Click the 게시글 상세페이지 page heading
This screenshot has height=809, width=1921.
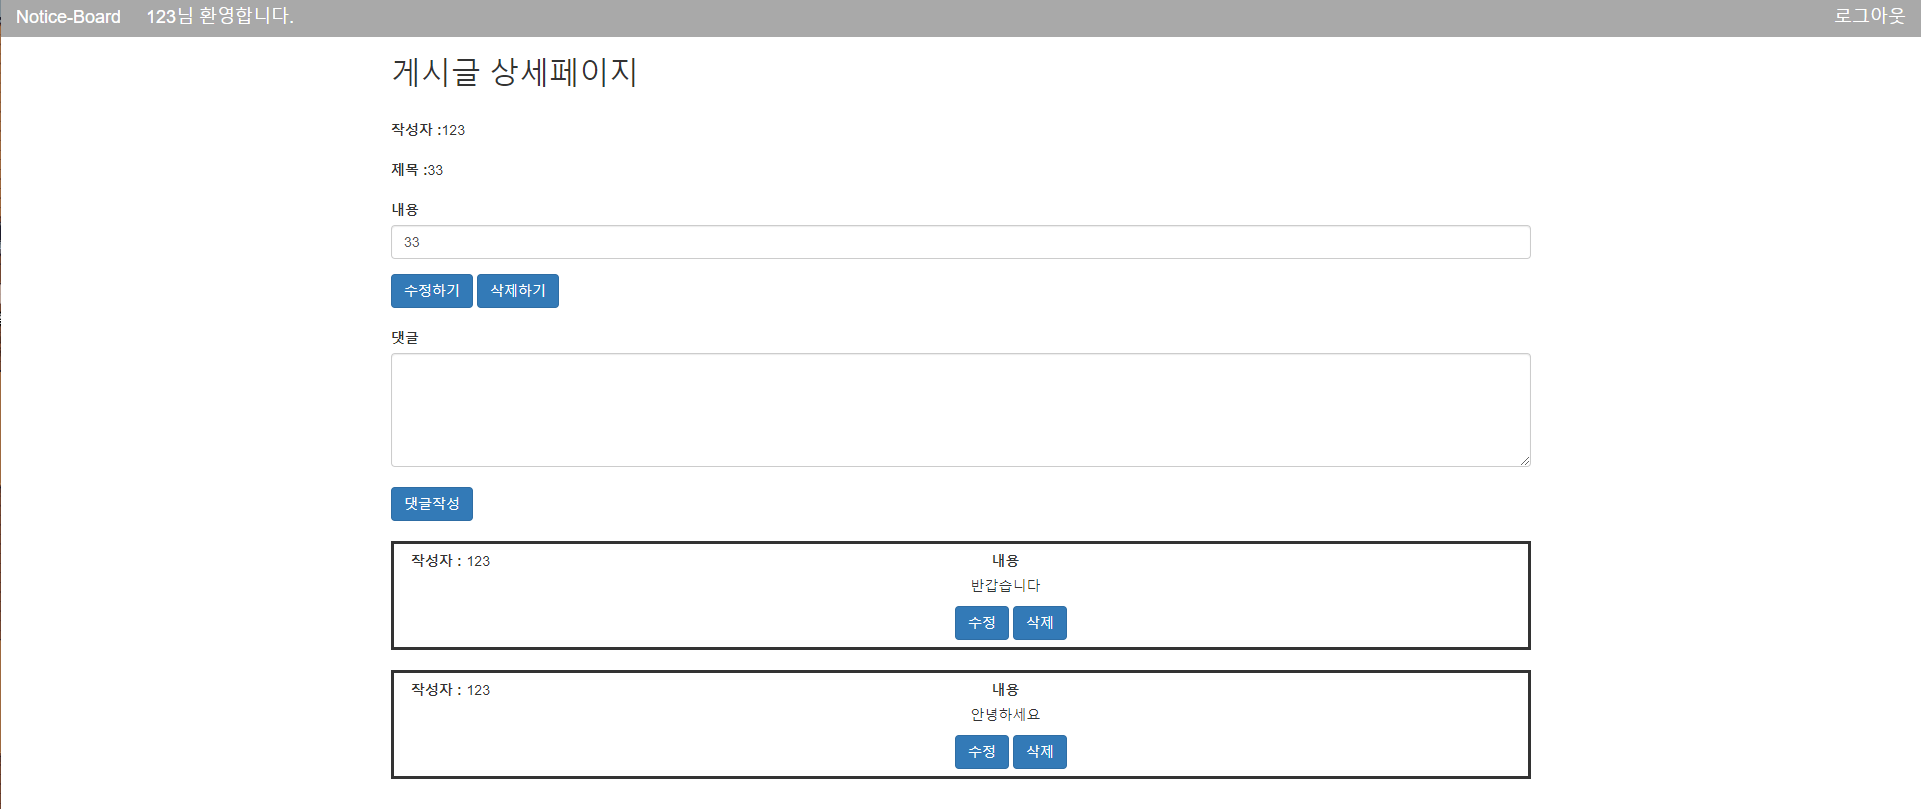[514, 72]
